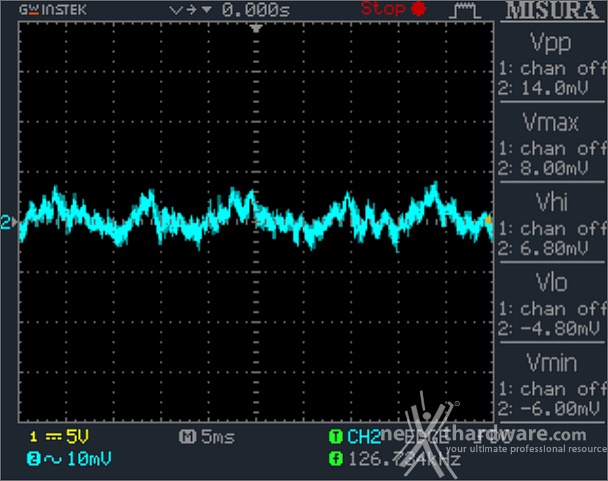The image size is (608, 481).
Task: Click the Vlo value -4.80mV
Action: pyautogui.click(x=560, y=329)
